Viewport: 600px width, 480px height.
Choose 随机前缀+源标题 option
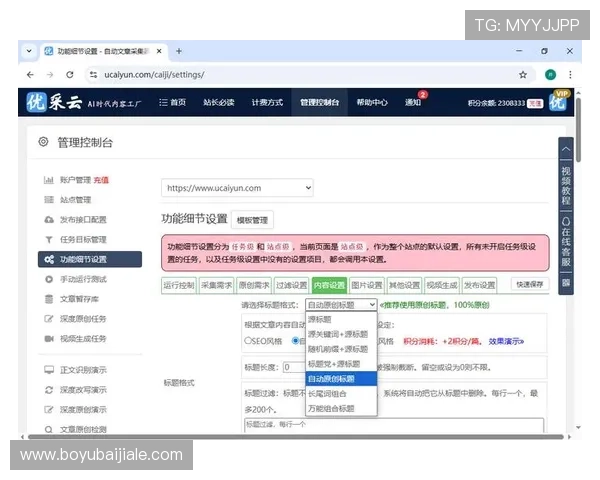[341, 349]
